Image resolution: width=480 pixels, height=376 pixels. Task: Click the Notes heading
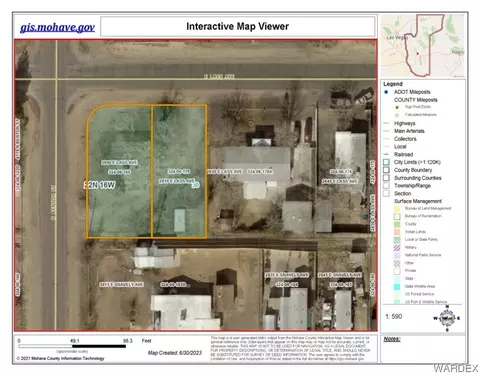point(392,339)
